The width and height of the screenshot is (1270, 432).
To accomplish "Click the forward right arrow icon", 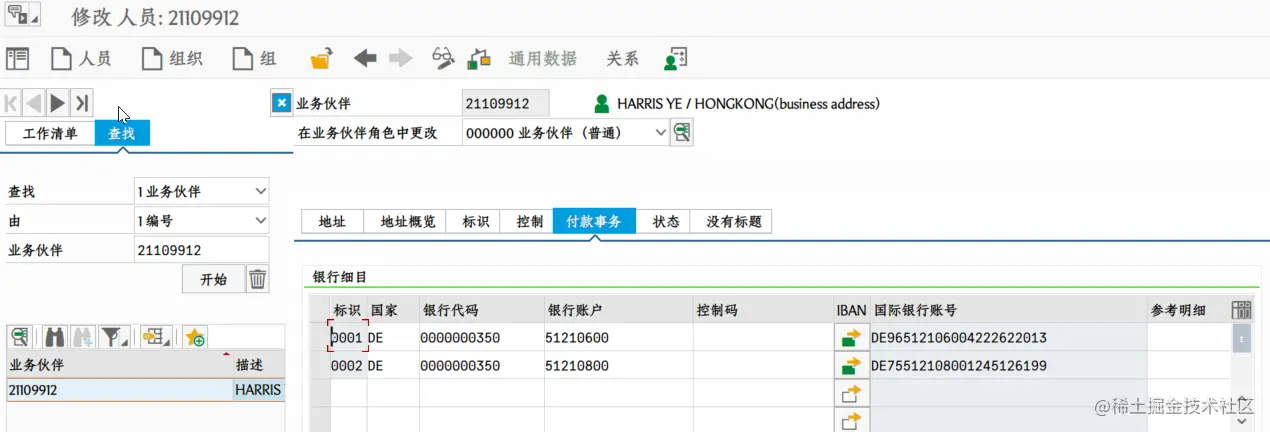I will 401,59.
